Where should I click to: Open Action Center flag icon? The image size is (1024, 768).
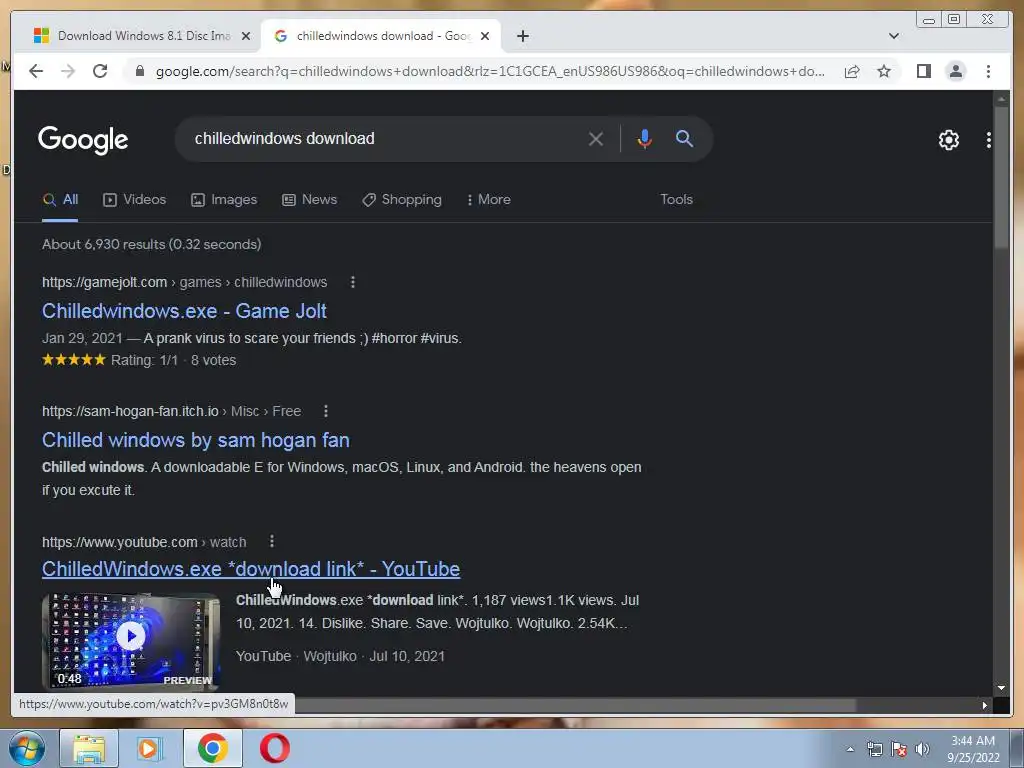[x=899, y=749]
